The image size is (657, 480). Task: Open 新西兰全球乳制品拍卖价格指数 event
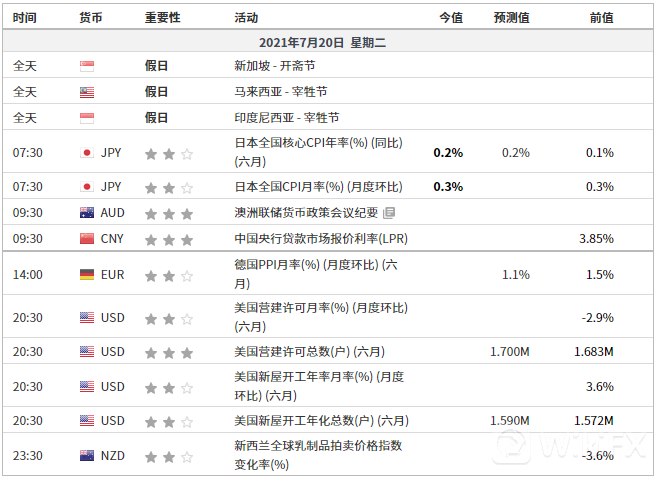pyautogui.click(x=318, y=455)
